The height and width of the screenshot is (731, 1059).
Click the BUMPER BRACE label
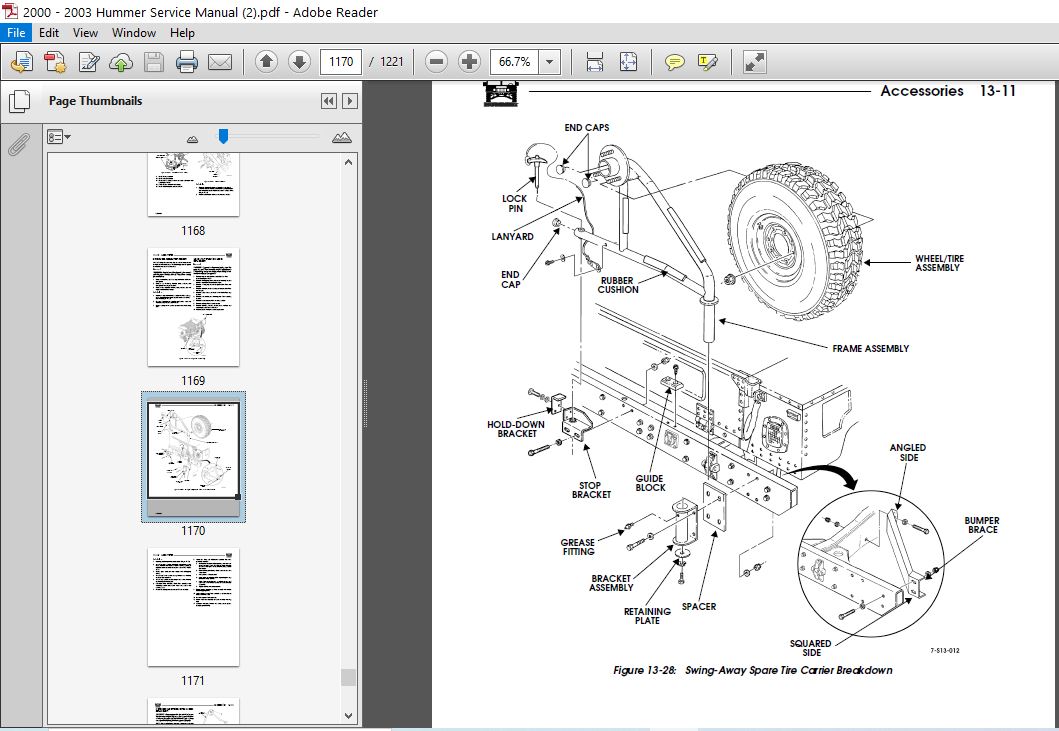[x=982, y=525]
